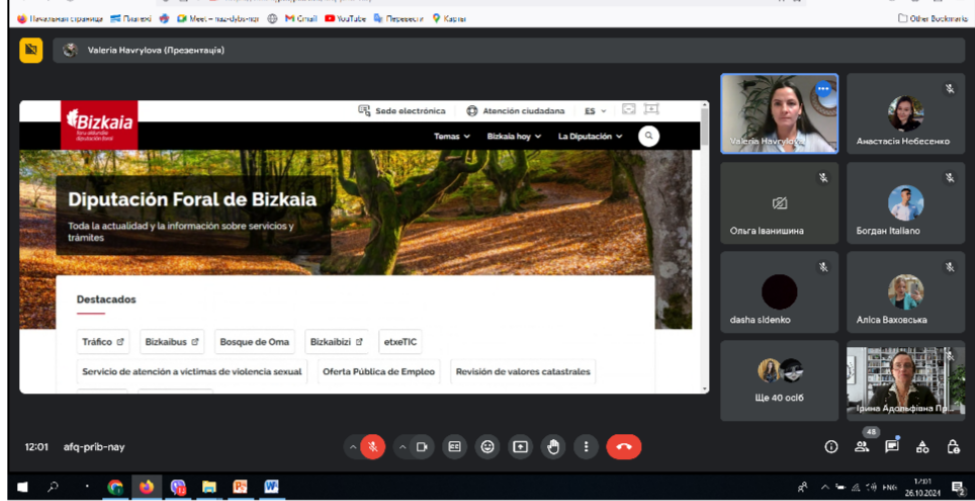Open Word from taskbar
Viewport: 975px width, 501px height.
click(271, 487)
